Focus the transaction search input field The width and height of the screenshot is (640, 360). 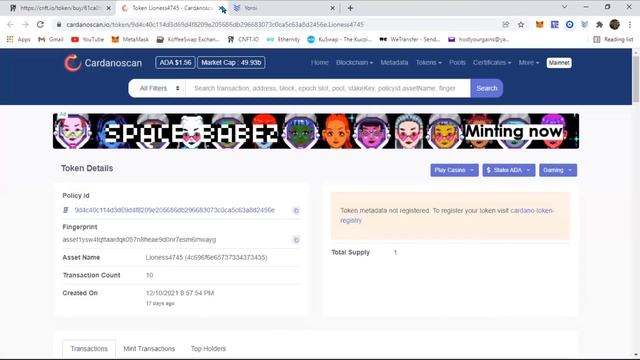tap(328, 88)
